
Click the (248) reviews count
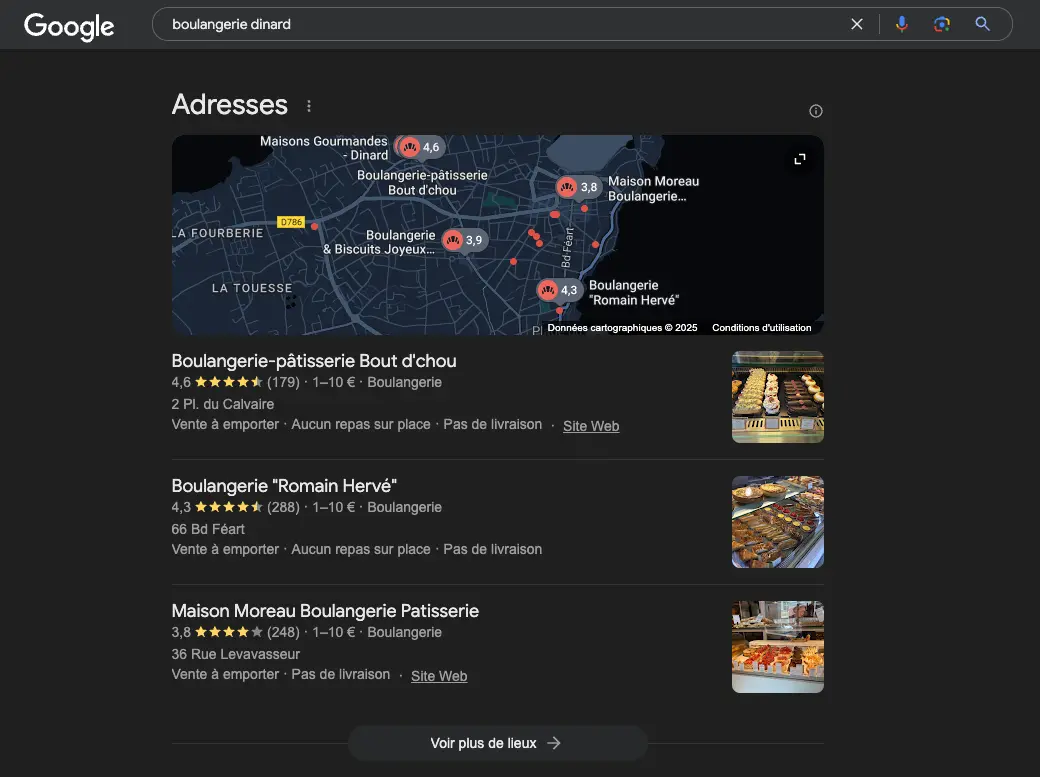[283, 632]
